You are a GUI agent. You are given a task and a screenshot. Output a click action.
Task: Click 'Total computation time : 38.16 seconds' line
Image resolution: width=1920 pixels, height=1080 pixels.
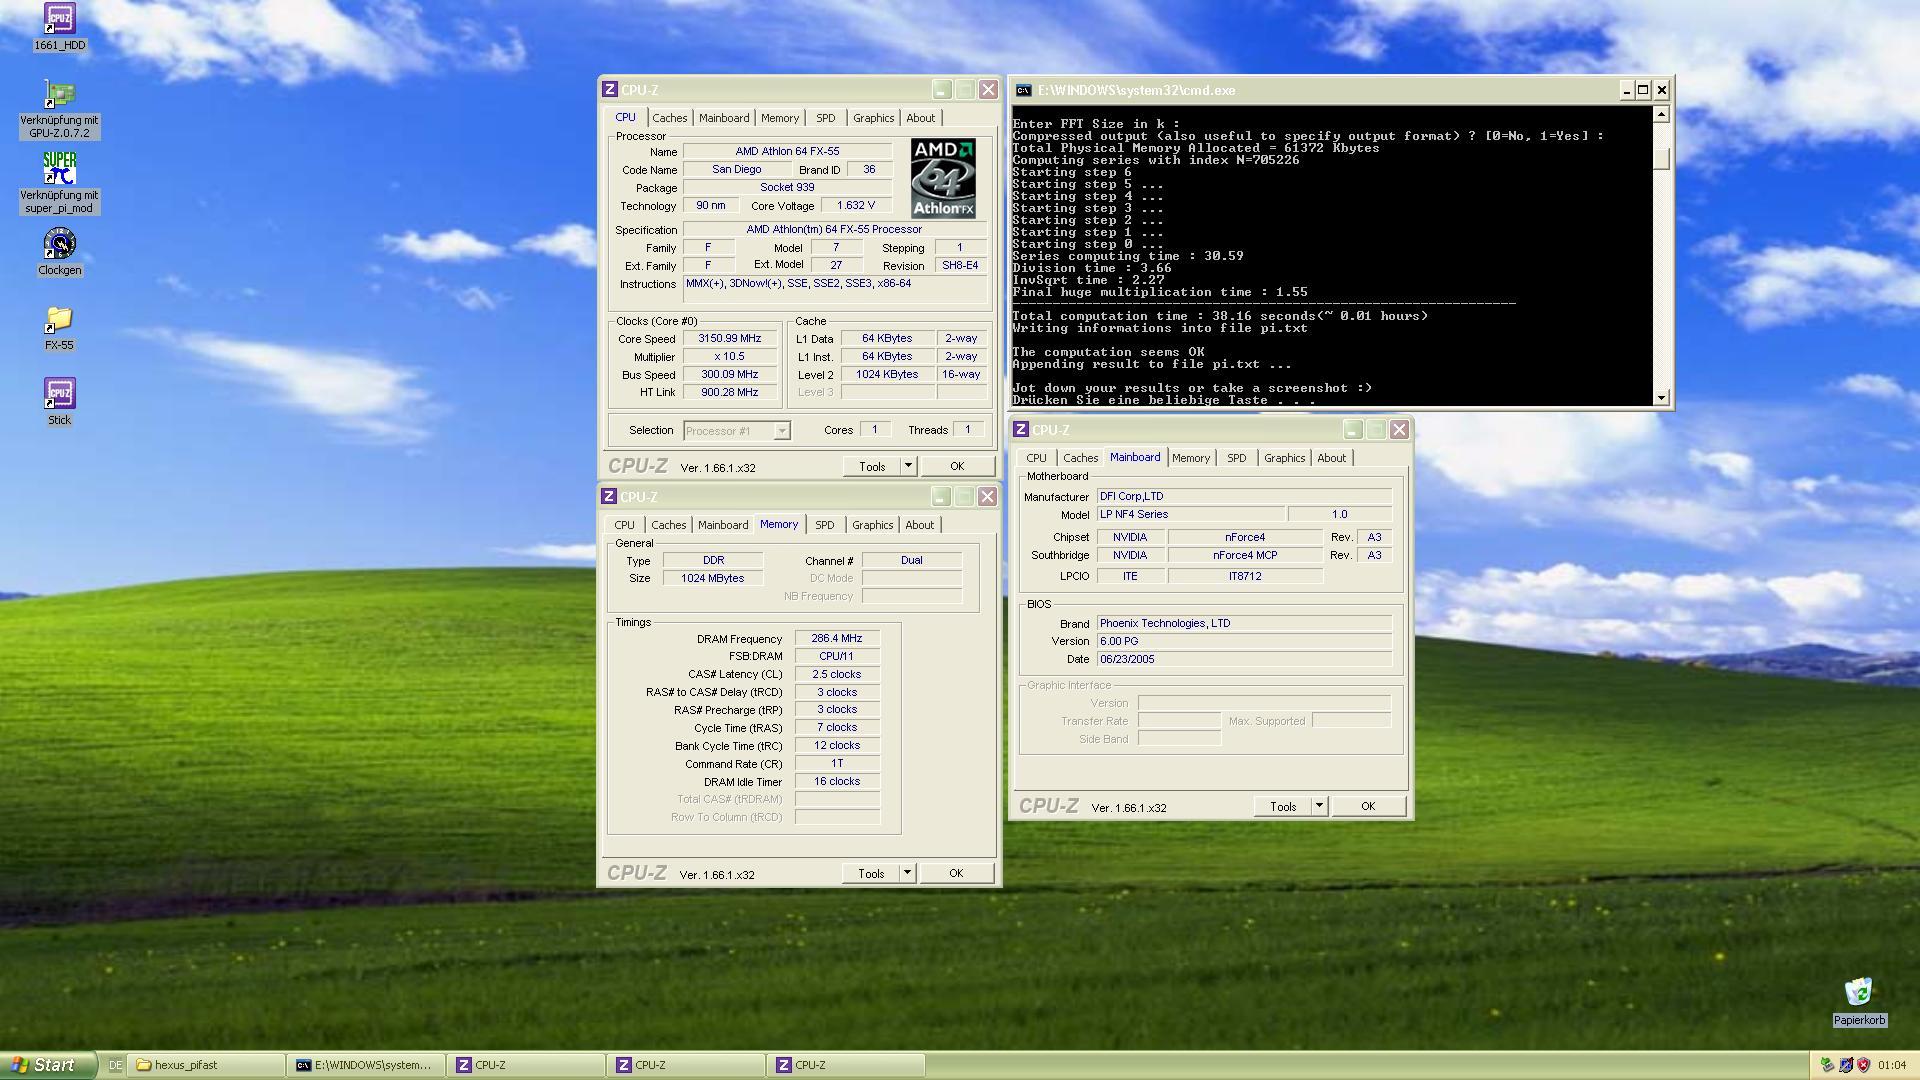tap(1220, 316)
